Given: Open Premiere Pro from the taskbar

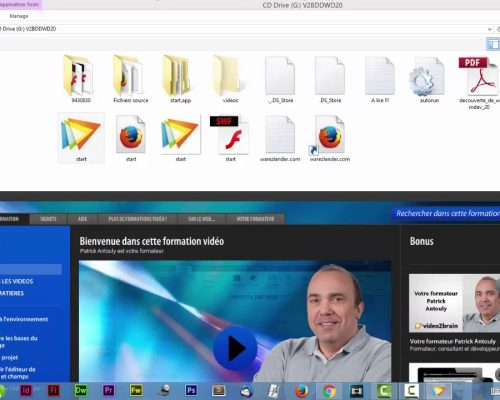Looking at the screenshot, I should 109,390.
